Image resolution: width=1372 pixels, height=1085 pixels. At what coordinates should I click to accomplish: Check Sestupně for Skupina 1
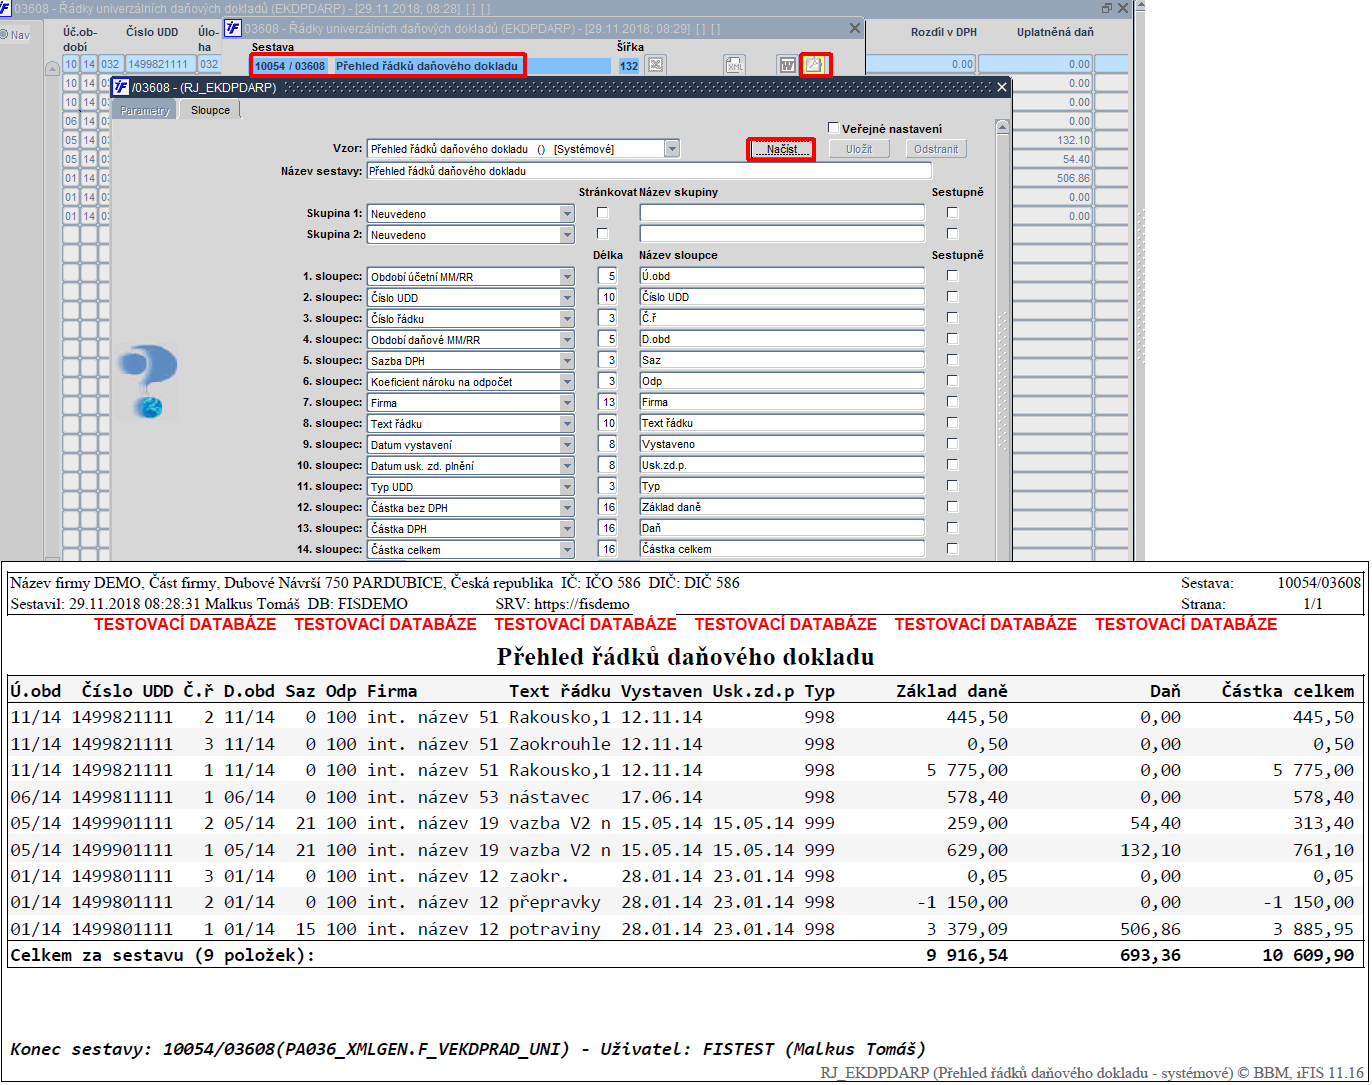point(952,213)
